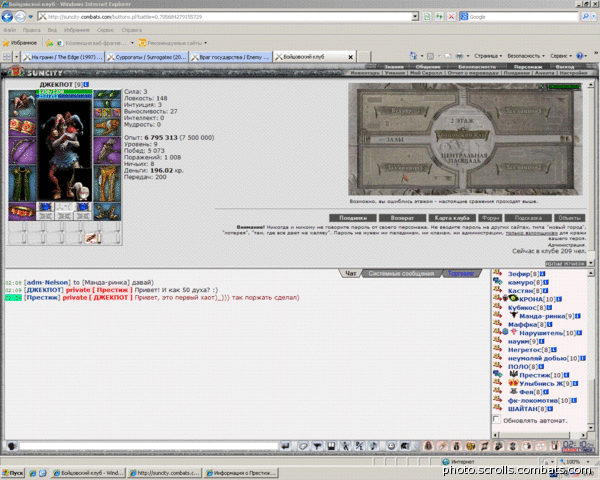The image size is (600, 480).
Task: Click the Избранное favorites button
Action: tap(20, 43)
